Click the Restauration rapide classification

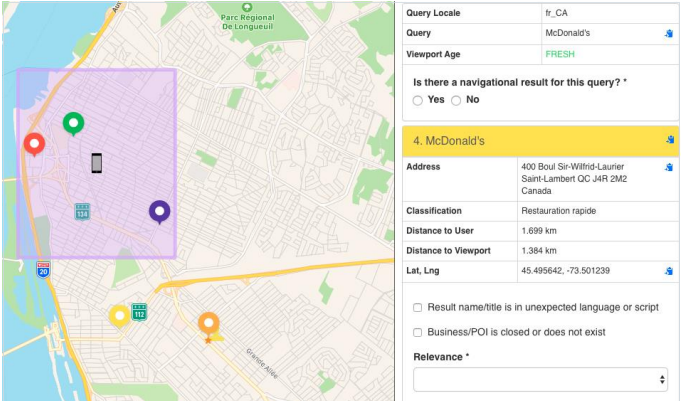tap(558, 211)
